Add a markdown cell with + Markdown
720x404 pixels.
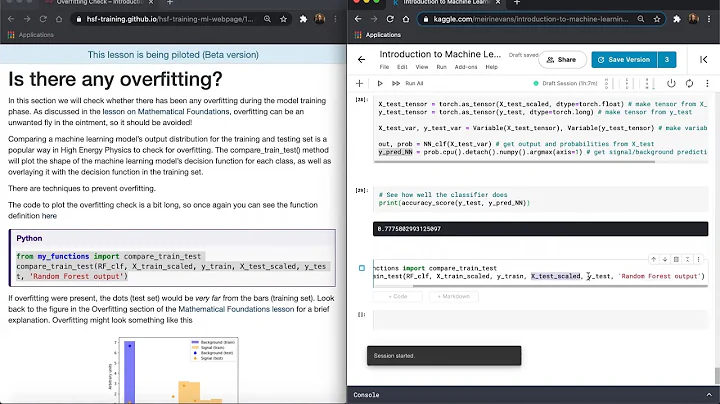tap(453, 297)
